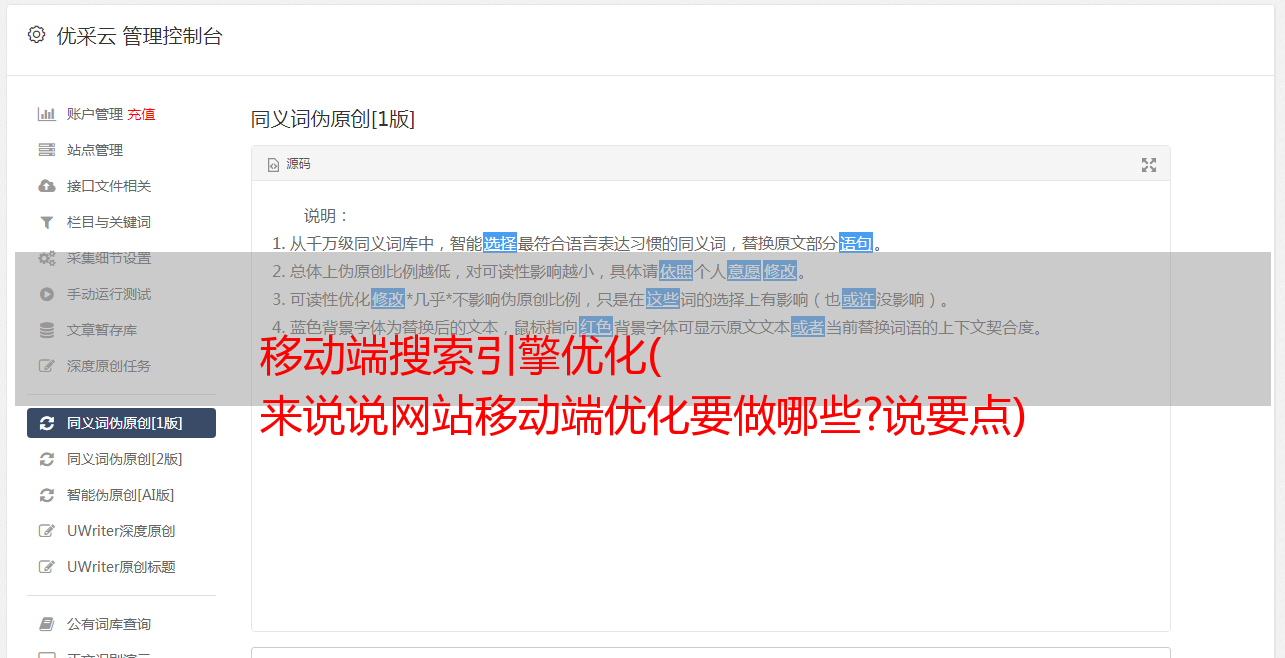Click highlighted word 语句 in line one
The image size is (1285, 658).
[x=856, y=243]
